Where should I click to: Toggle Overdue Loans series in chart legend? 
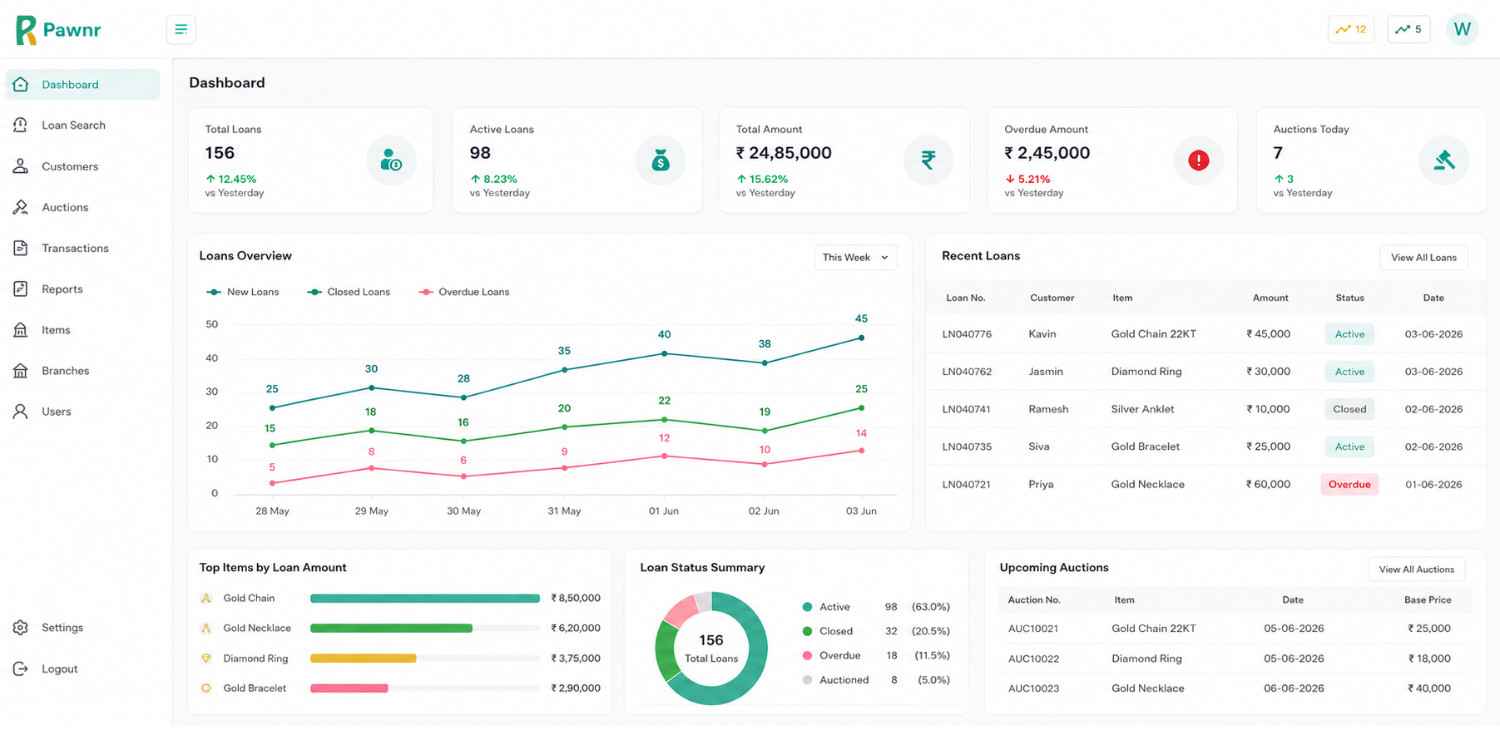coord(463,292)
